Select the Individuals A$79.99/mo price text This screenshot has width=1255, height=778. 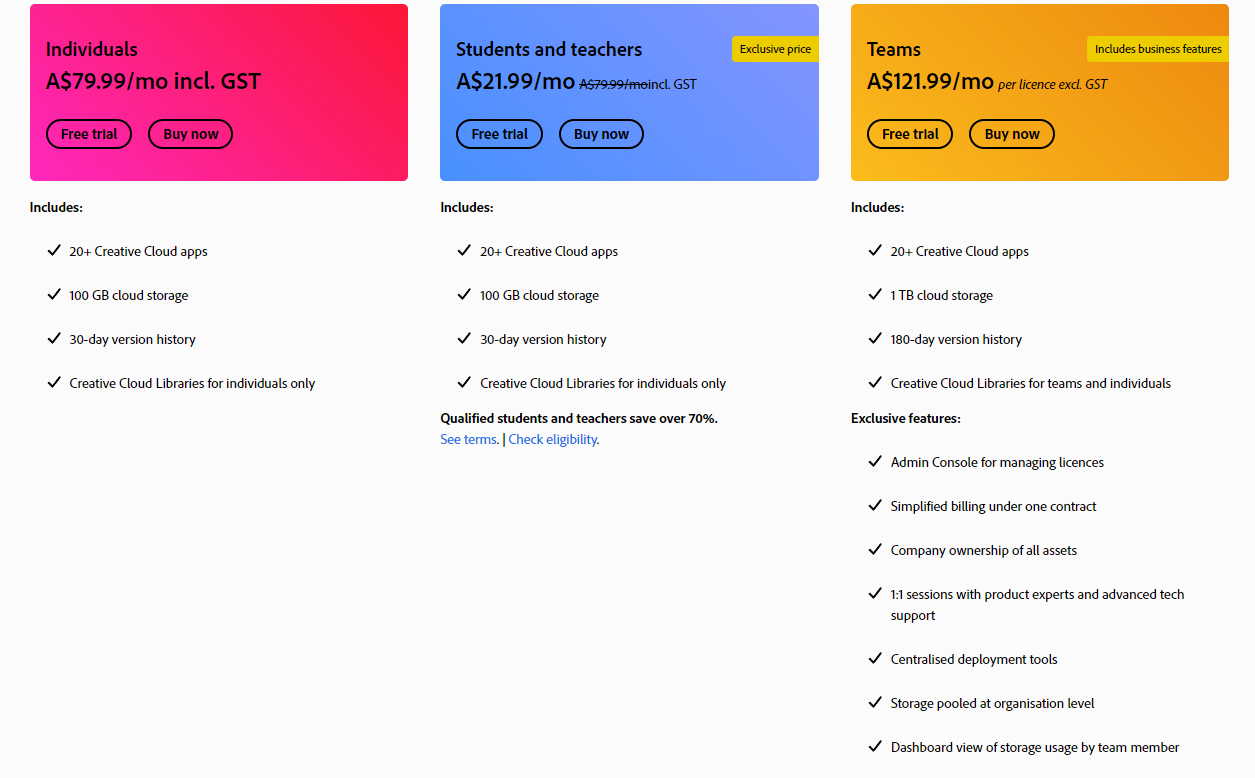153,82
